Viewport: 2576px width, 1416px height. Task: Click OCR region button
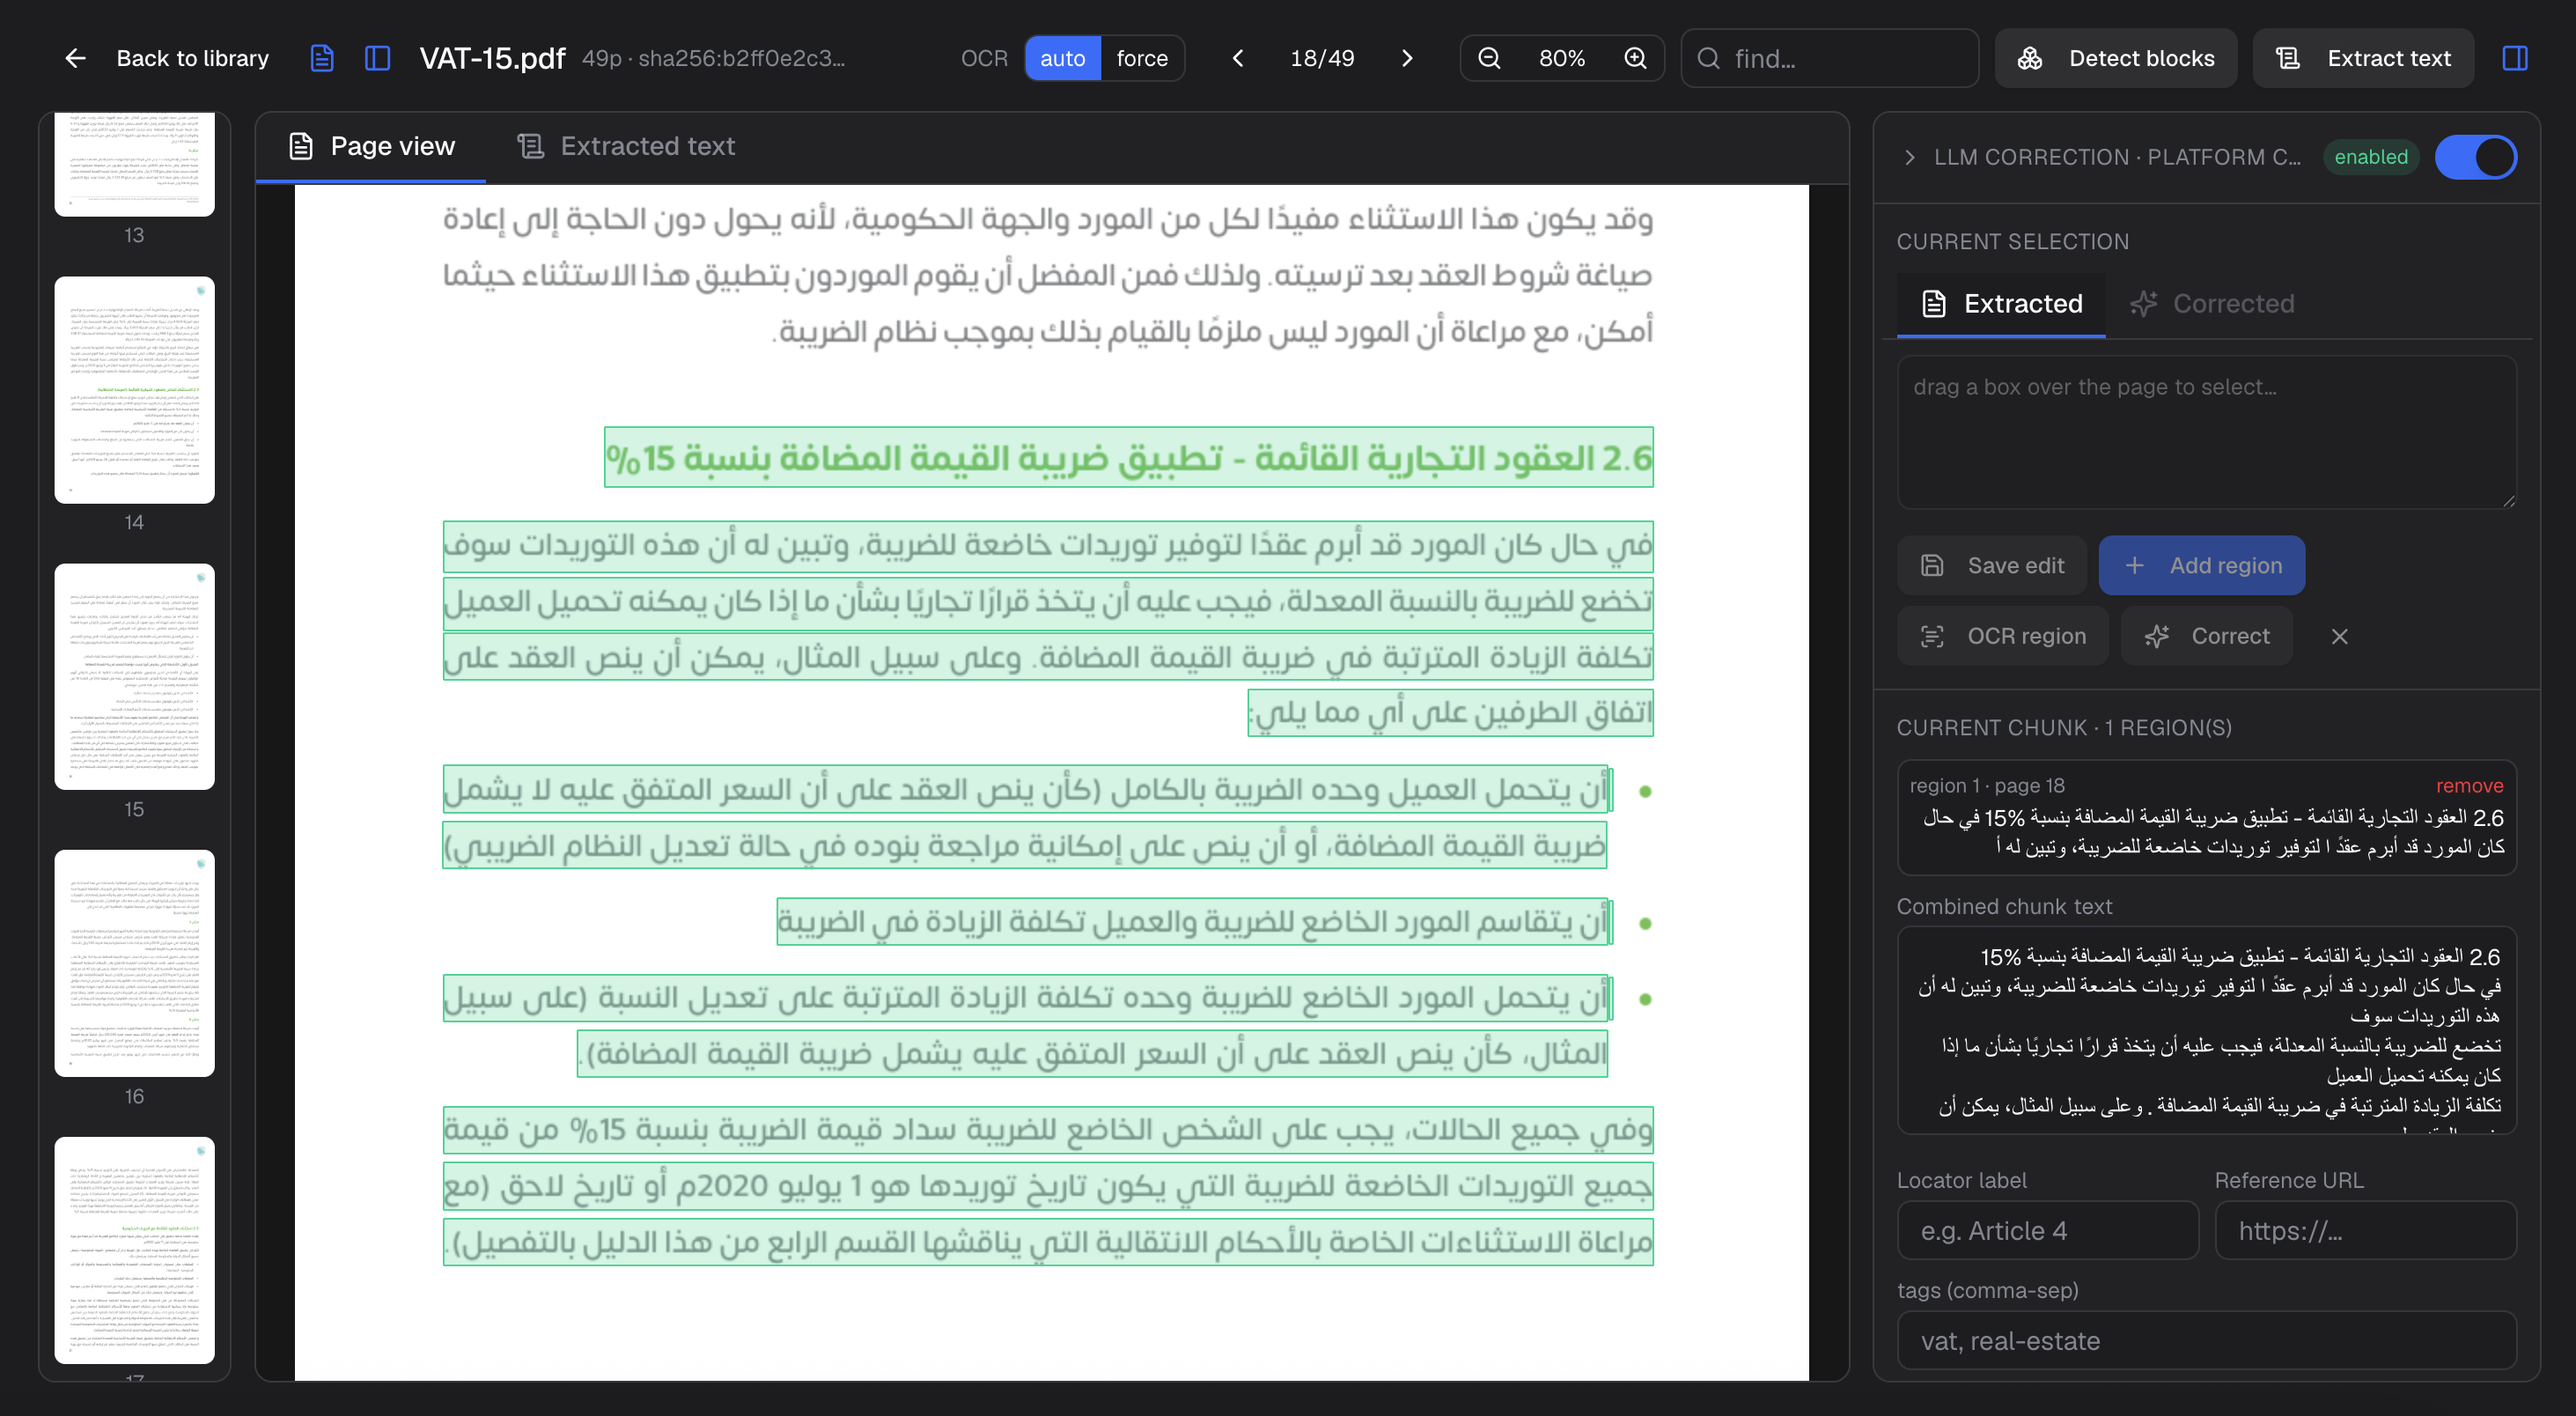click(x=2003, y=636)
